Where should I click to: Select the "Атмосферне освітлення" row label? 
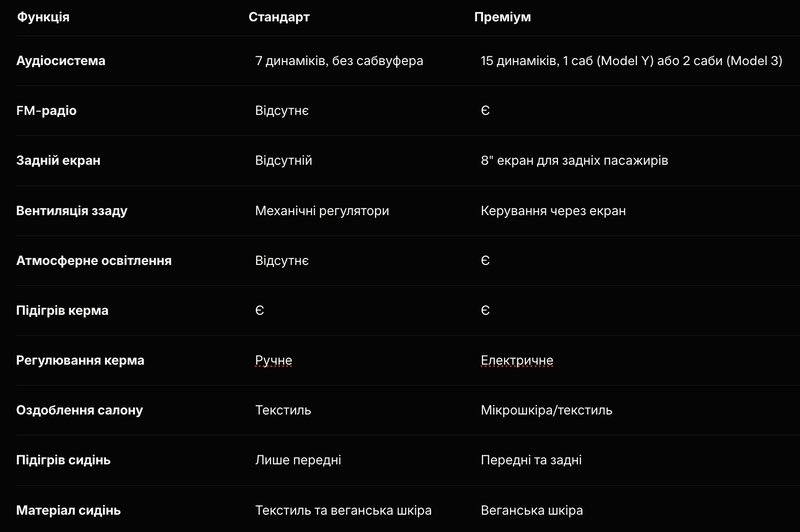94,261
